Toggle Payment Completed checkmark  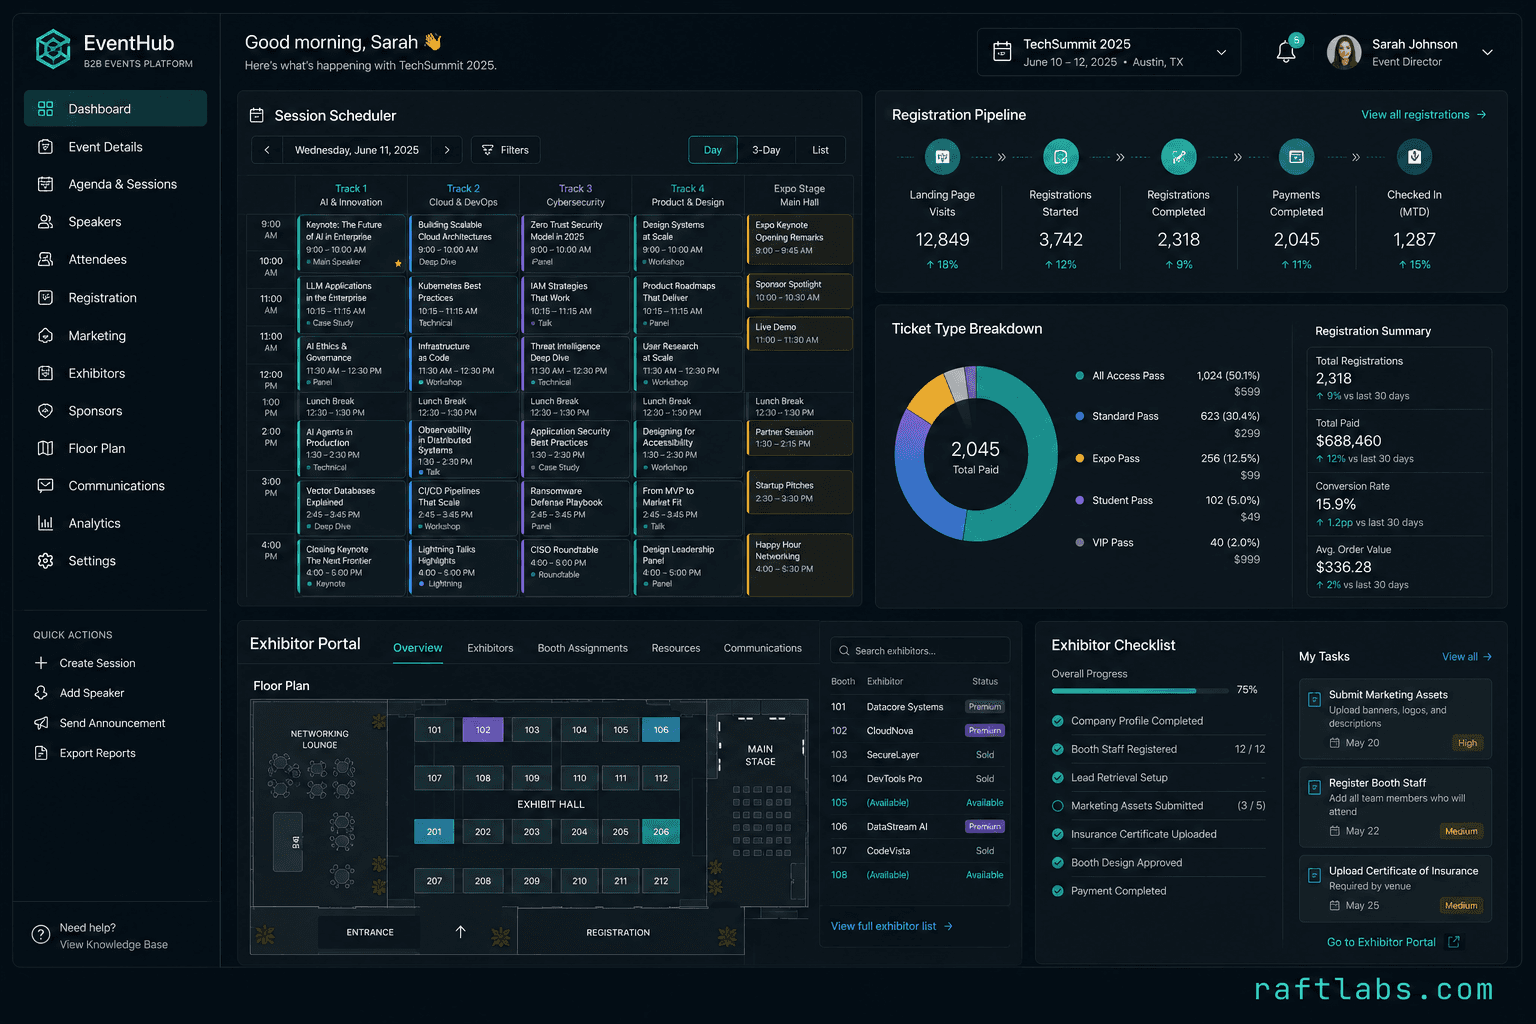(1058, 891)
